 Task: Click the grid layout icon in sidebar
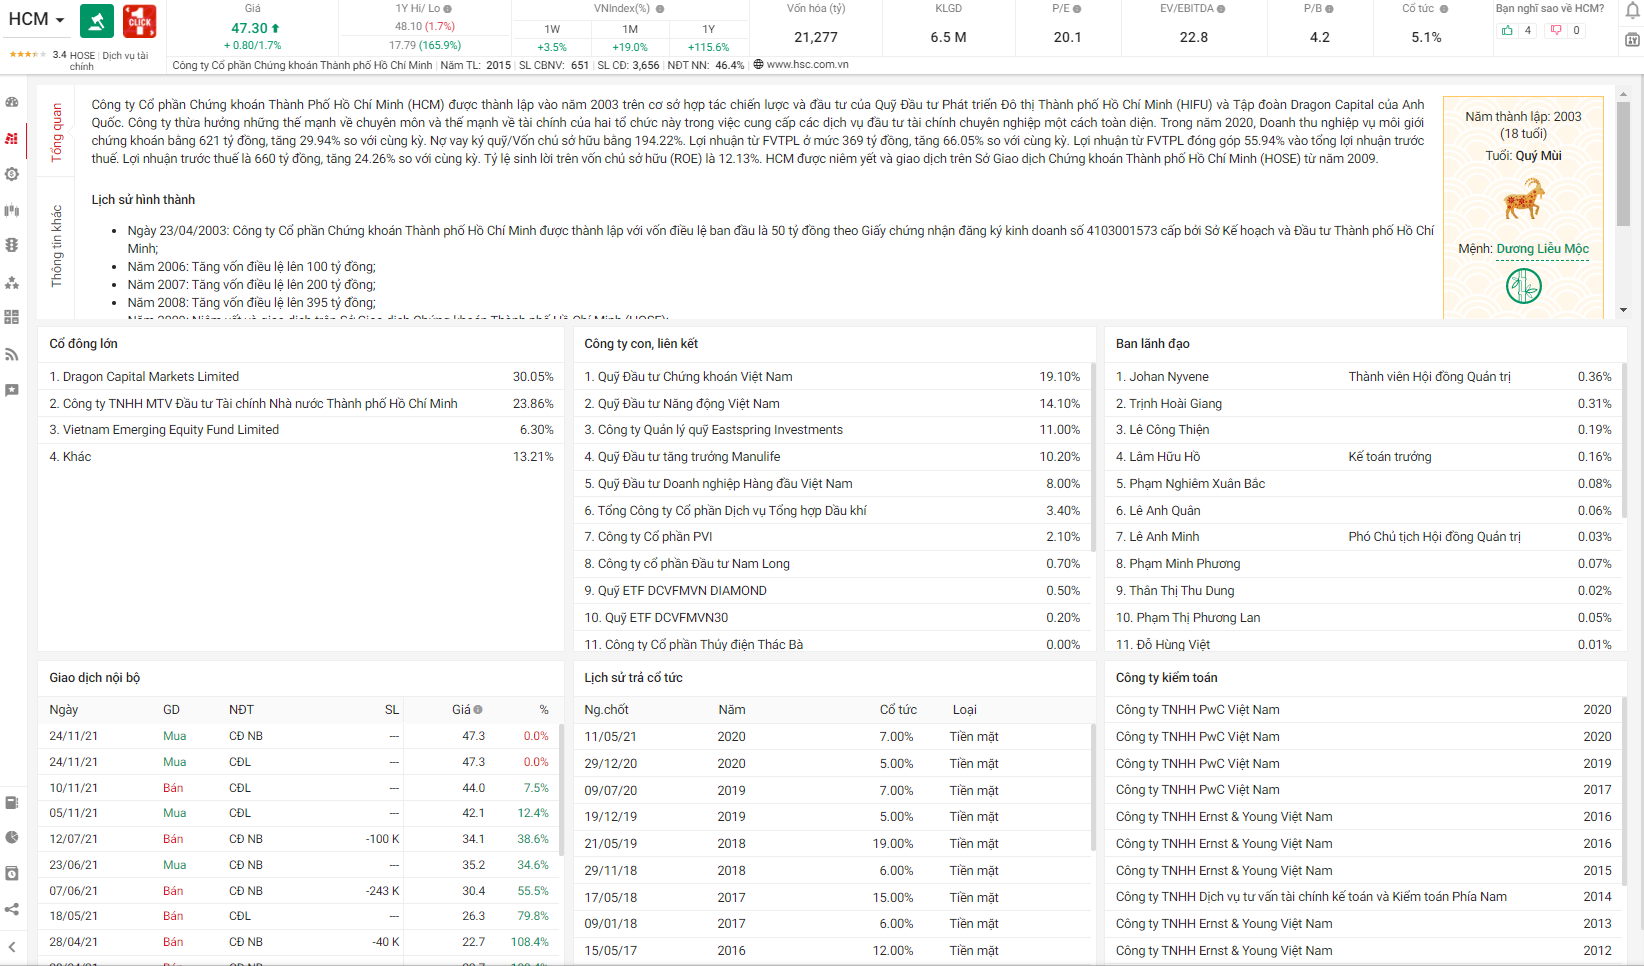[x=12, y=317]
